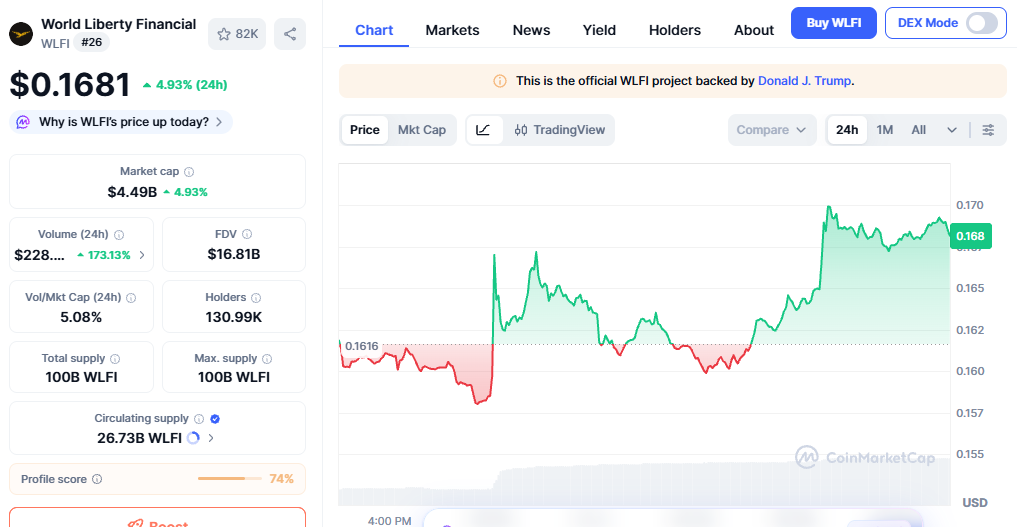Viewport: 1017px width, 527px height.
Task: Open Max. supply info icon
Action: (x=267, y=358)
